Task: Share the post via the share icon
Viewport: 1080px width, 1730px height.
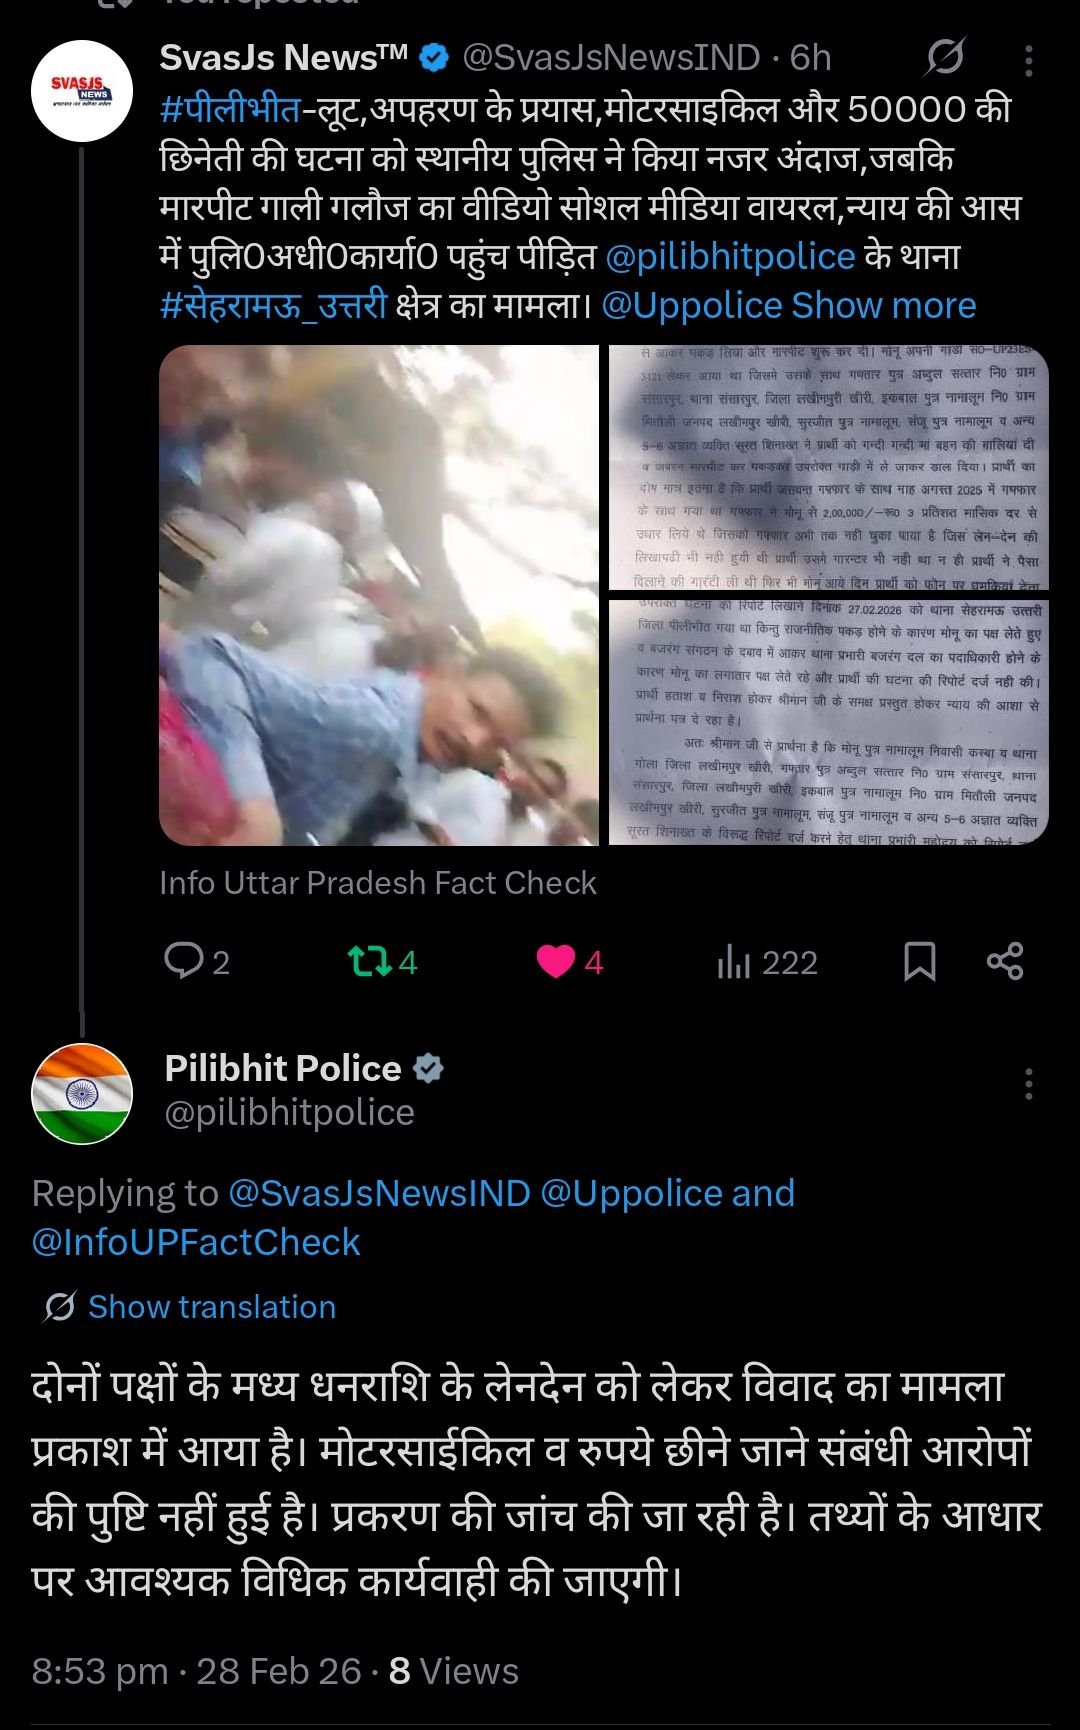Action: pyautogui.click(x=1005, y=962)
